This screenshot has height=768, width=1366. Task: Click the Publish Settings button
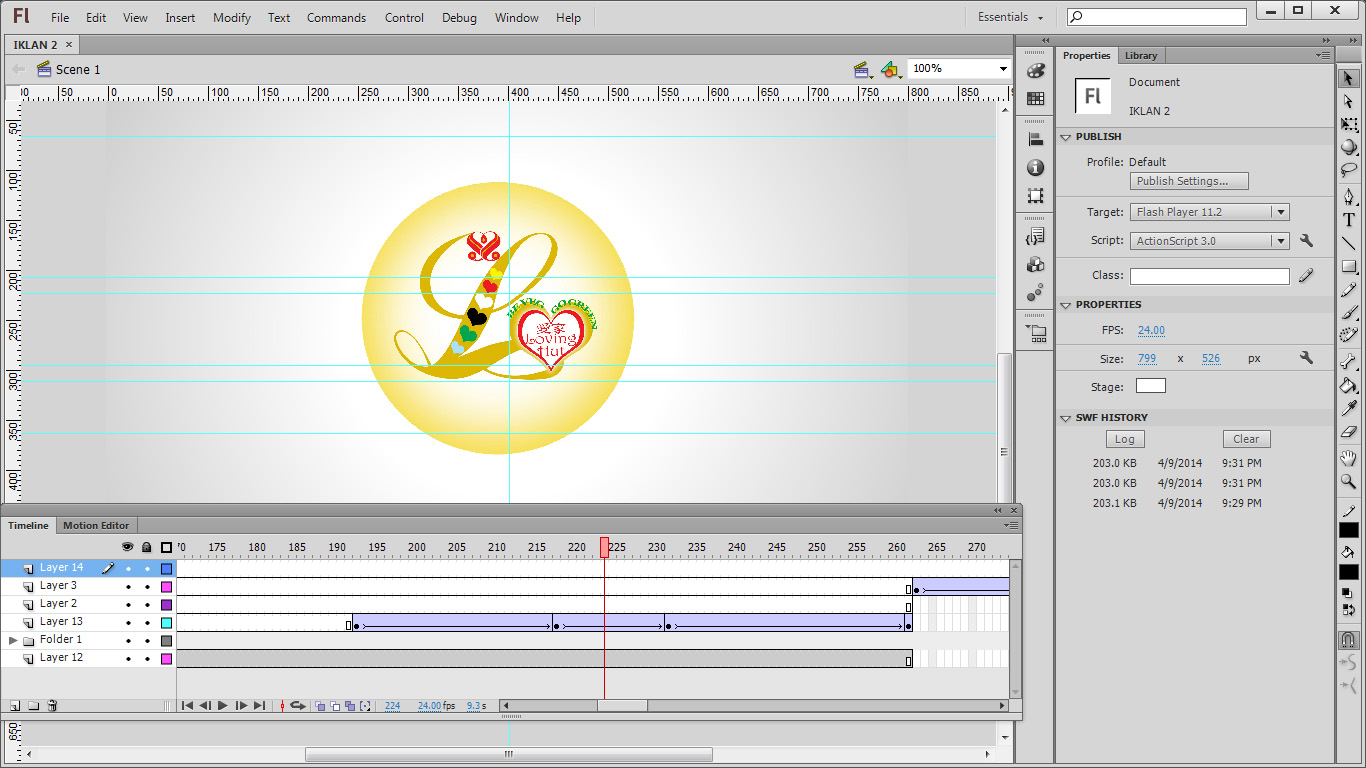[1189, 181]
